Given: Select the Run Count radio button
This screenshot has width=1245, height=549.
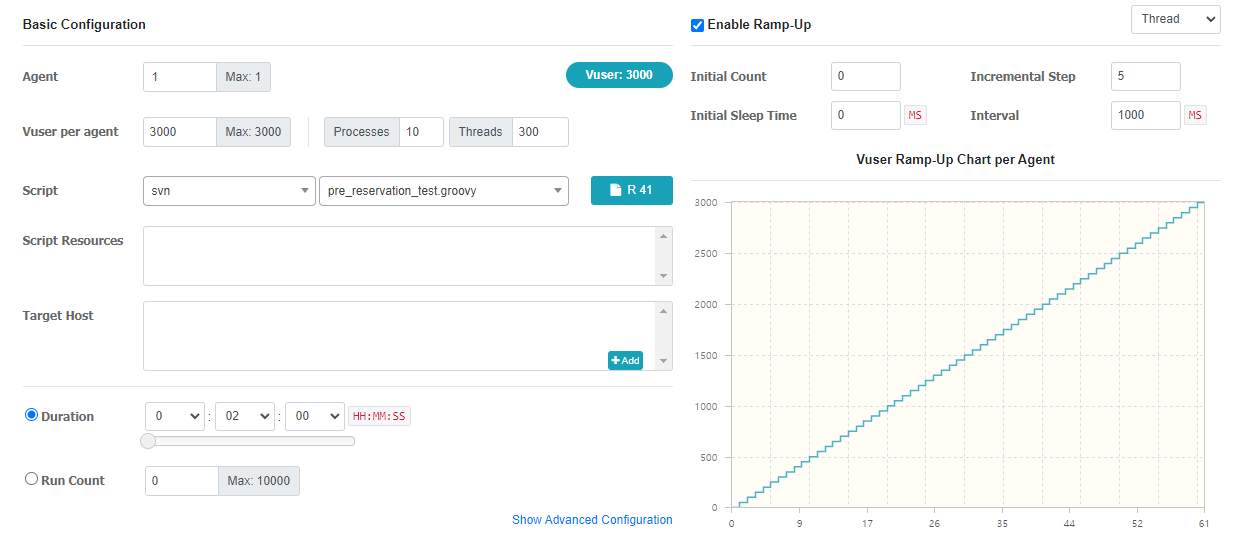Looking at the screenshot, I should click(31, 479).
